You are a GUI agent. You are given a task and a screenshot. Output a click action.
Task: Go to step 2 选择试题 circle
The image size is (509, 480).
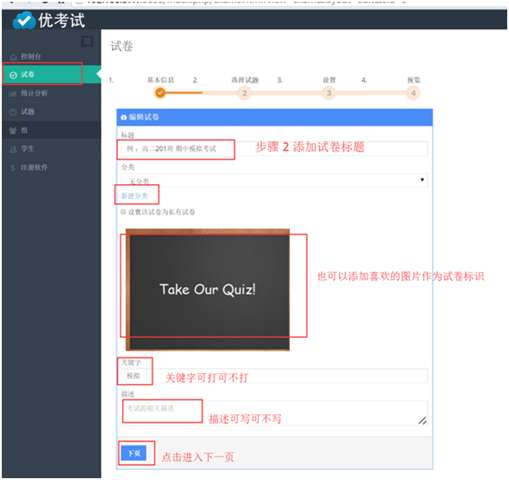[x=244, y=93]
